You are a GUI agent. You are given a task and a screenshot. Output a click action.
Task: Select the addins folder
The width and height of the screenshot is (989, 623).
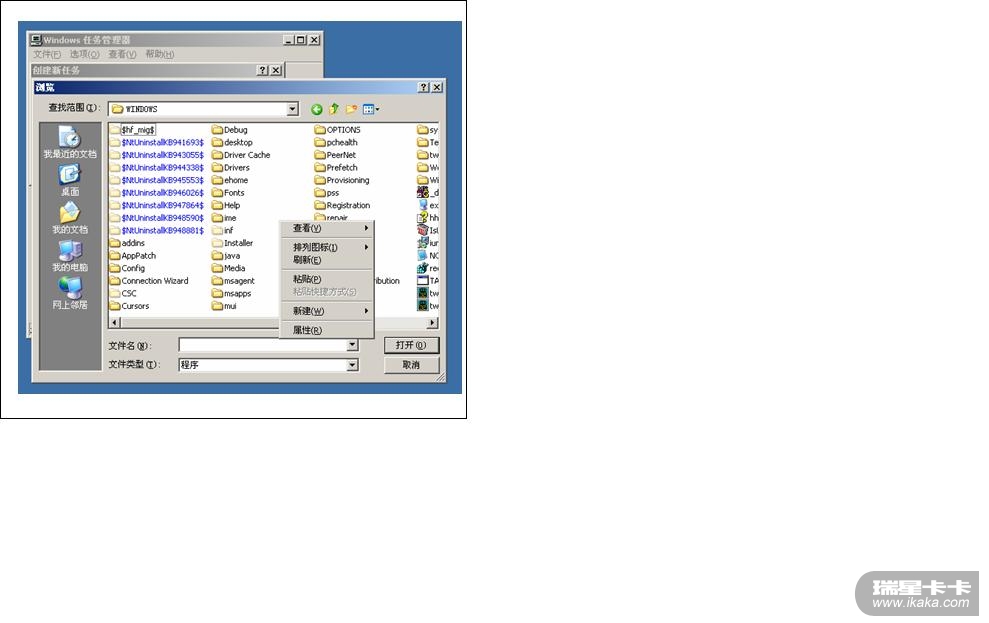tap(127, 243)
